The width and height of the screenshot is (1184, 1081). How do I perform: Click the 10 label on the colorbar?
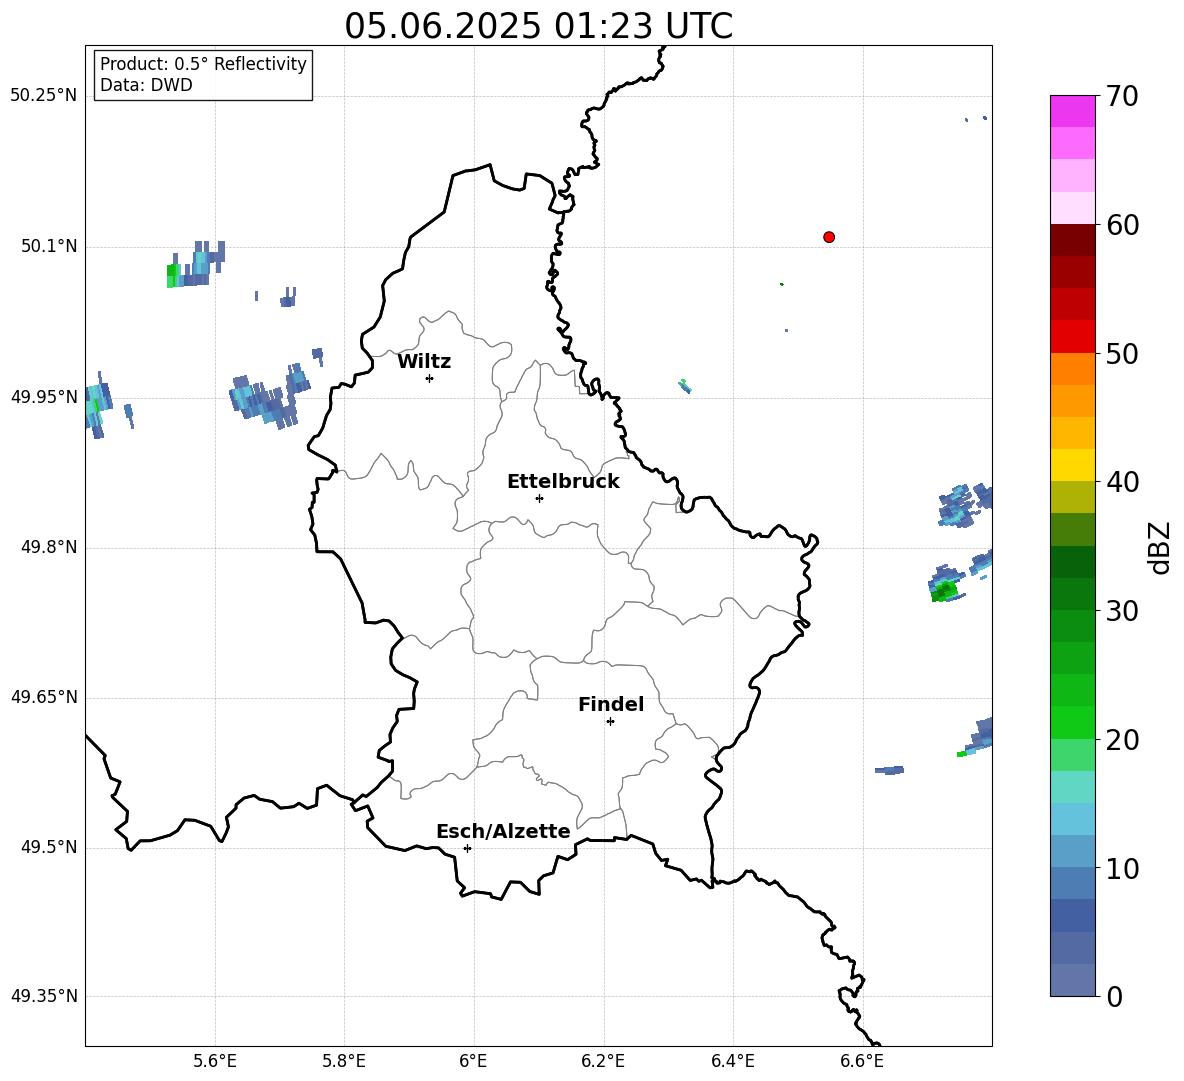pyautogui.click(x=1122, y=868)
